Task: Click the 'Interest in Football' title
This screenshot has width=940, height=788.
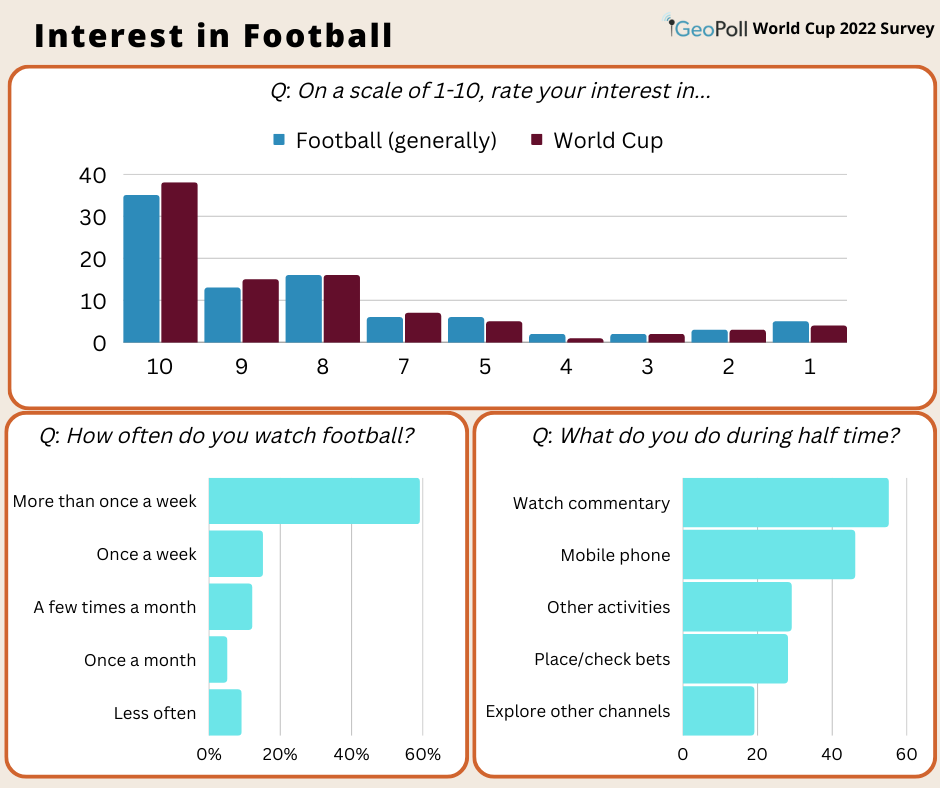Action: 213,35
